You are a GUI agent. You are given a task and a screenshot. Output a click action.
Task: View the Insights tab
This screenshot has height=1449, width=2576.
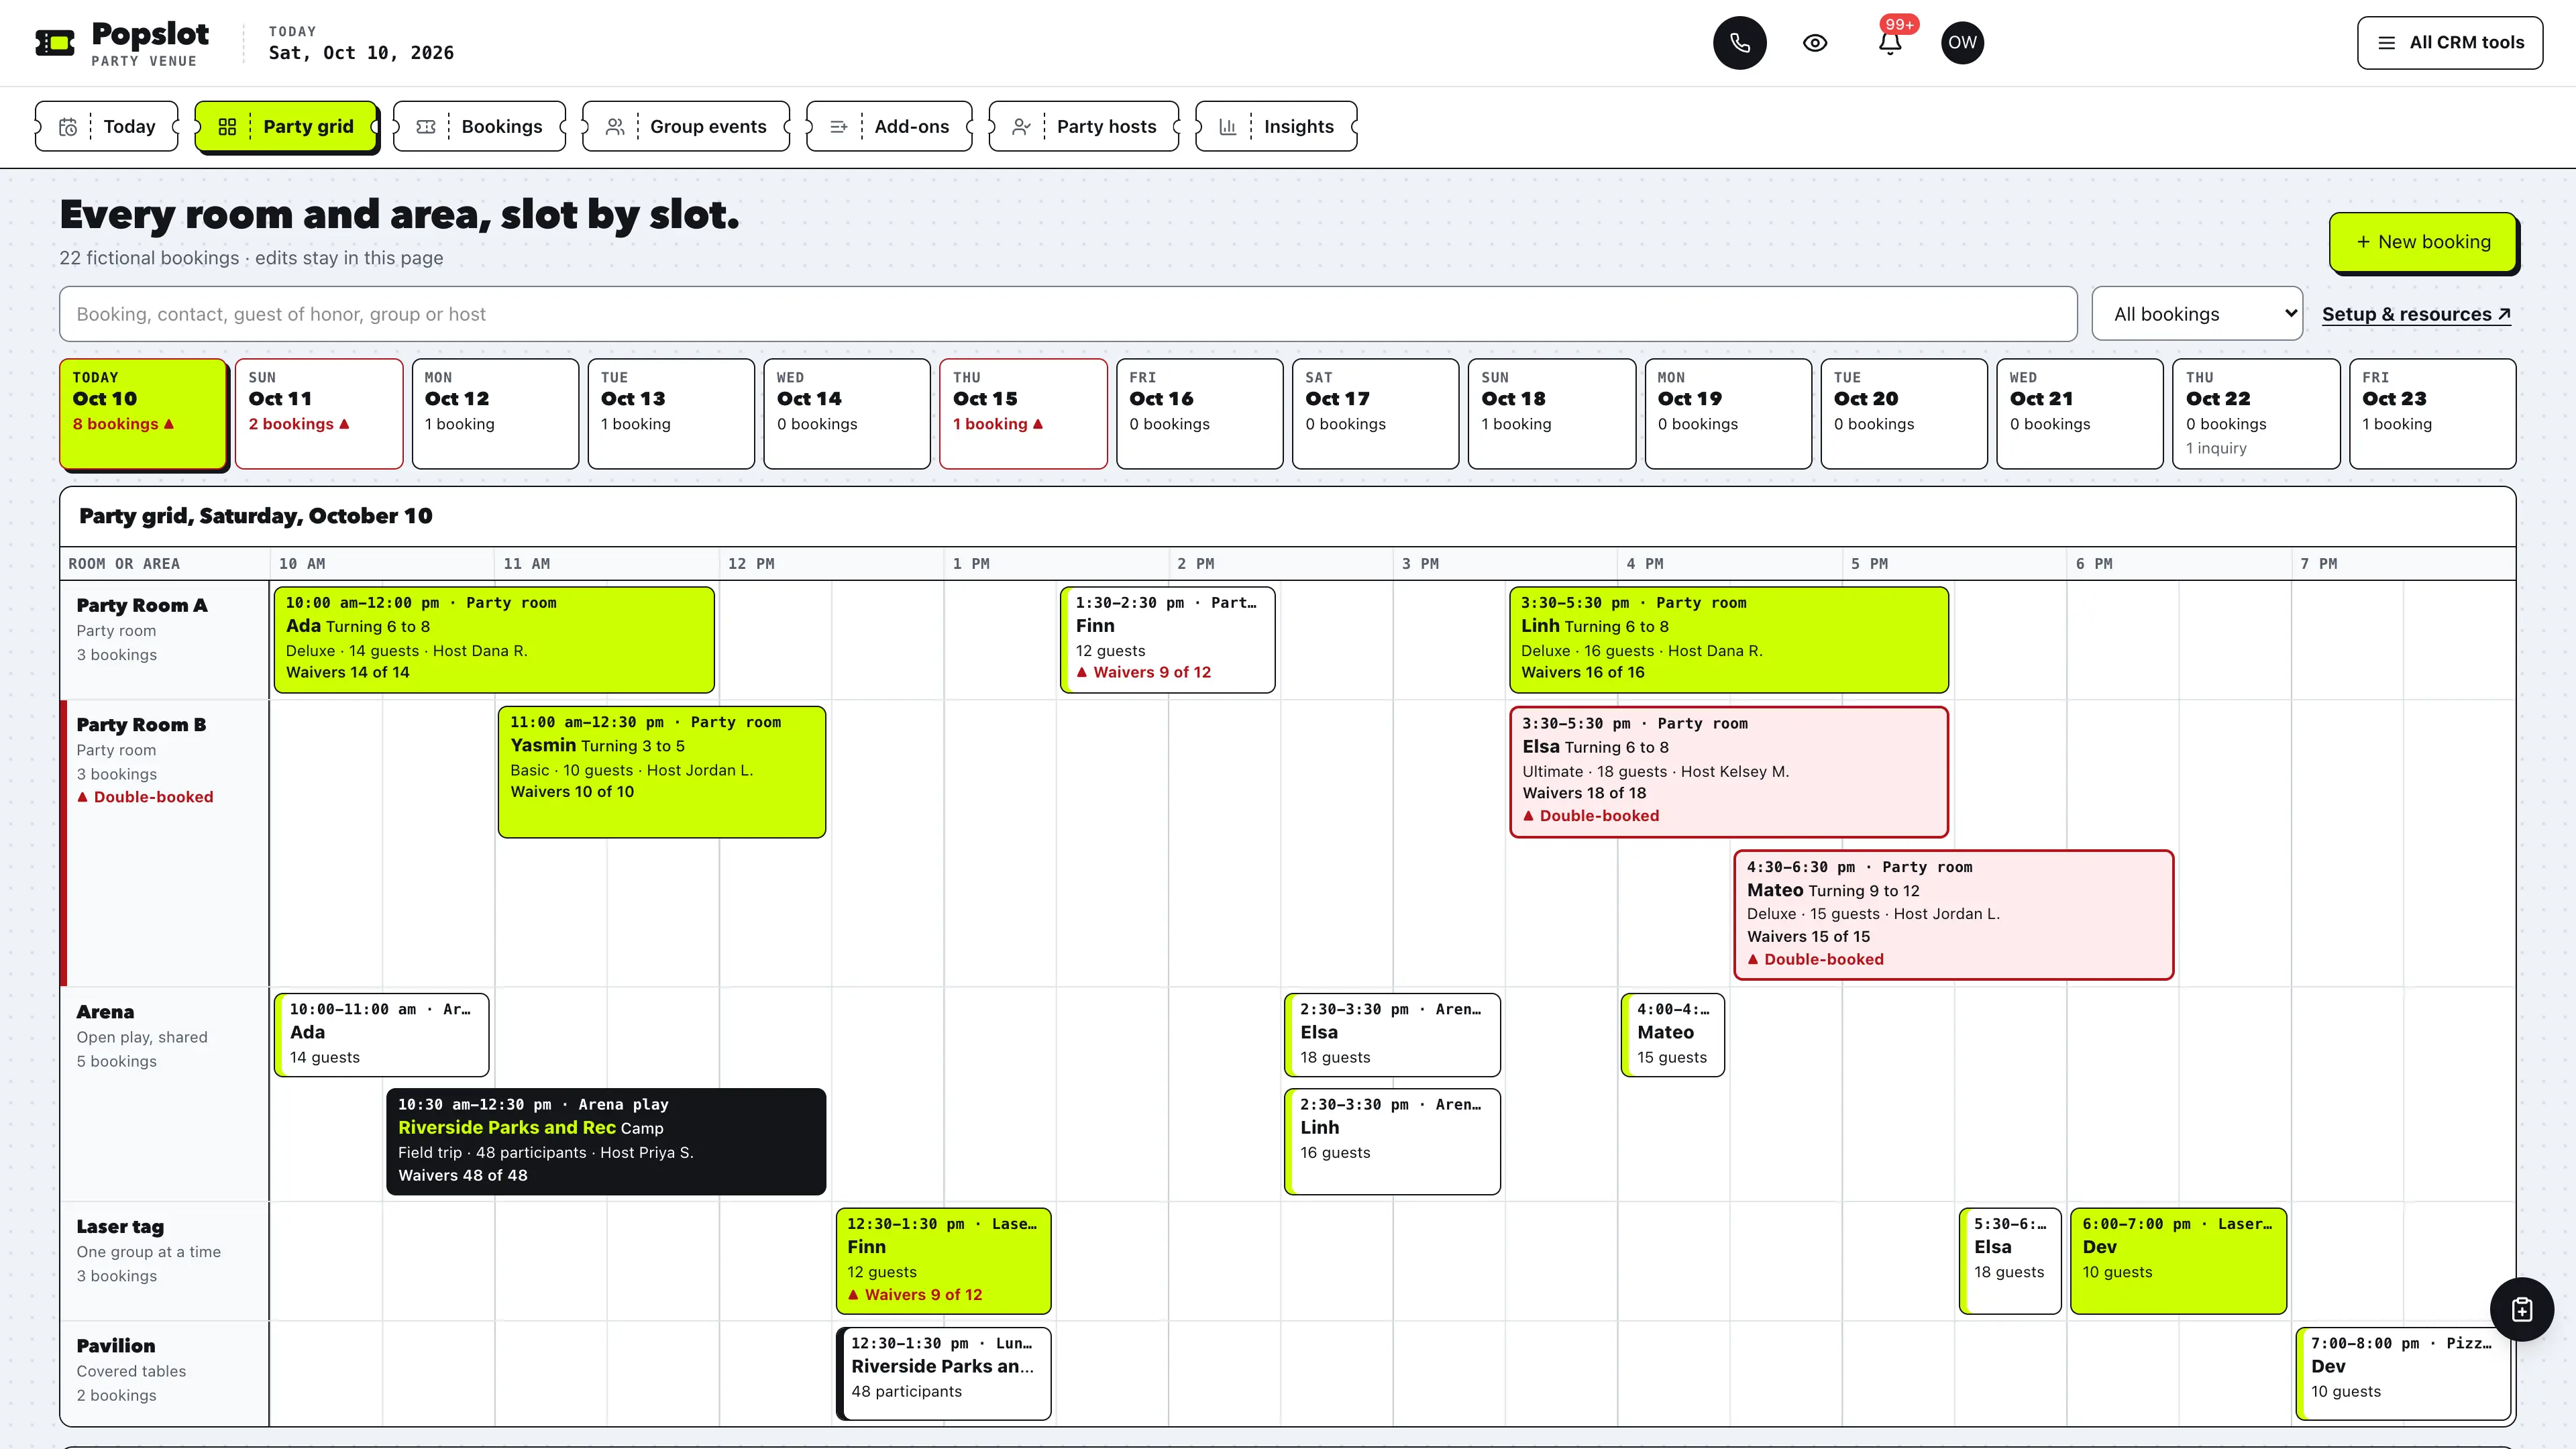1276,127
